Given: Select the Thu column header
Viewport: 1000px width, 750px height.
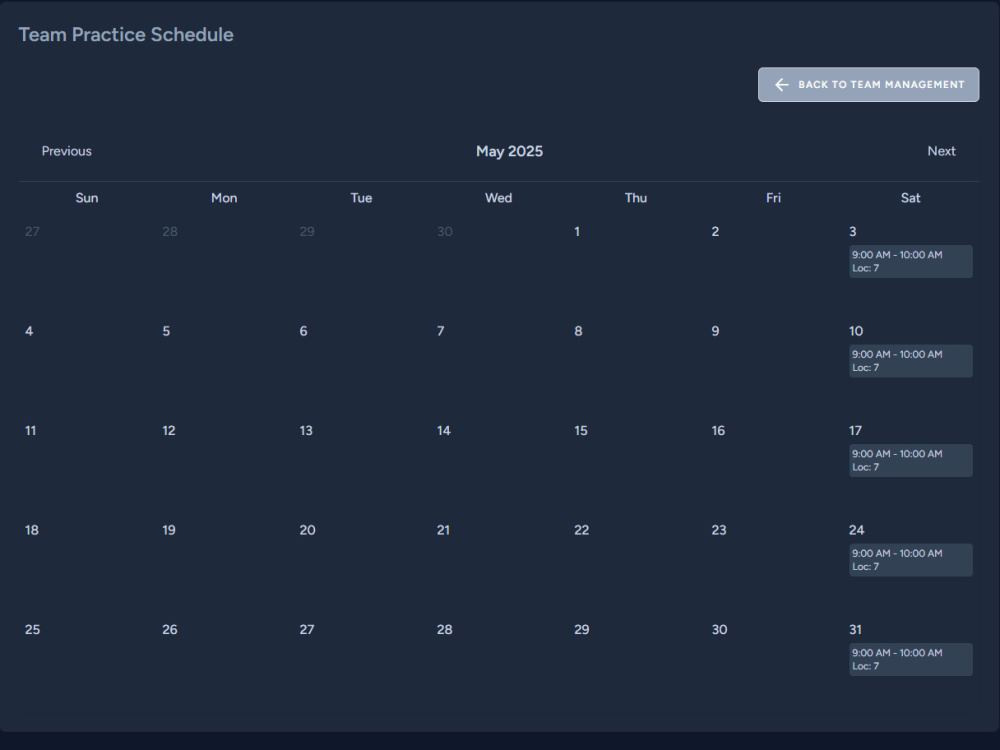Looking at the screenshot, I should point(636,198).
